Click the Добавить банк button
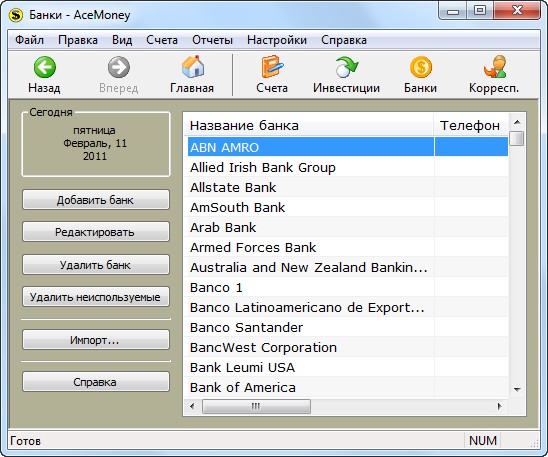 [x=96, y=200]
